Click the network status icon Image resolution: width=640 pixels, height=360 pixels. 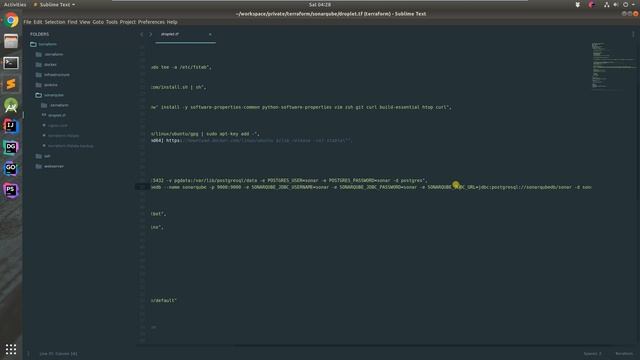click(x=607, y=4)
